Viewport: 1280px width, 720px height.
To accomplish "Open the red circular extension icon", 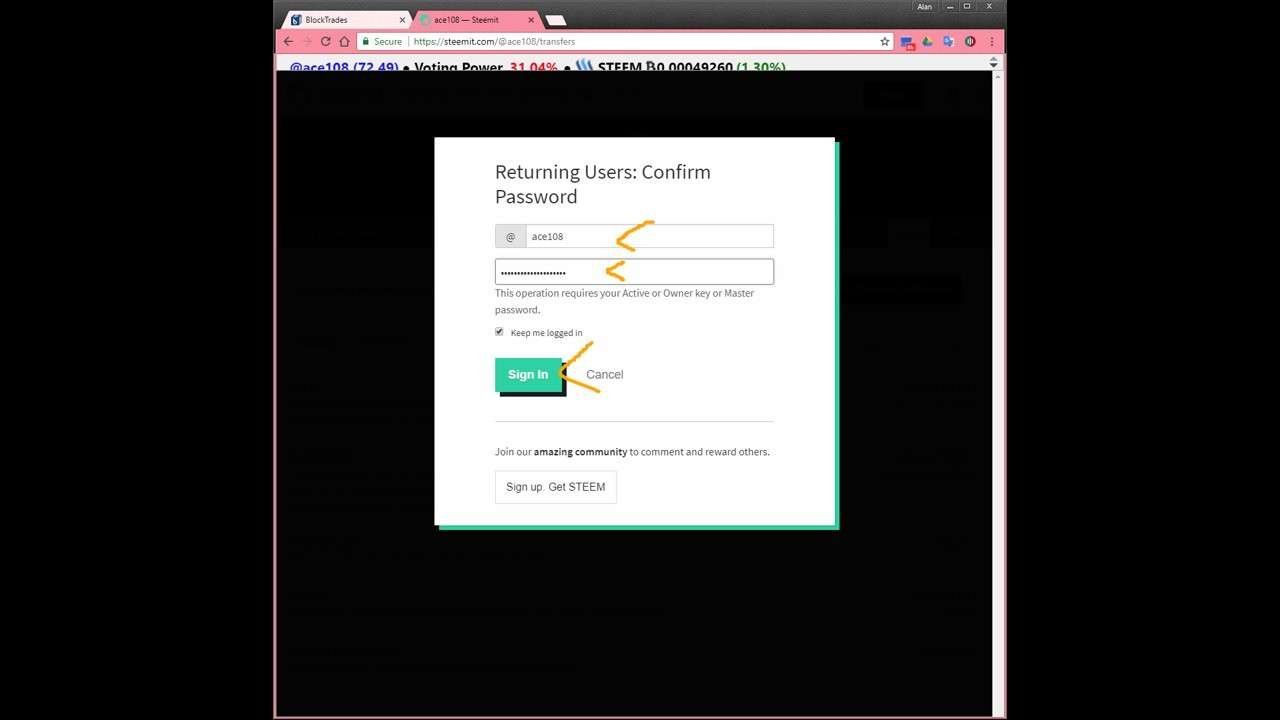I will tap(970, 42).
